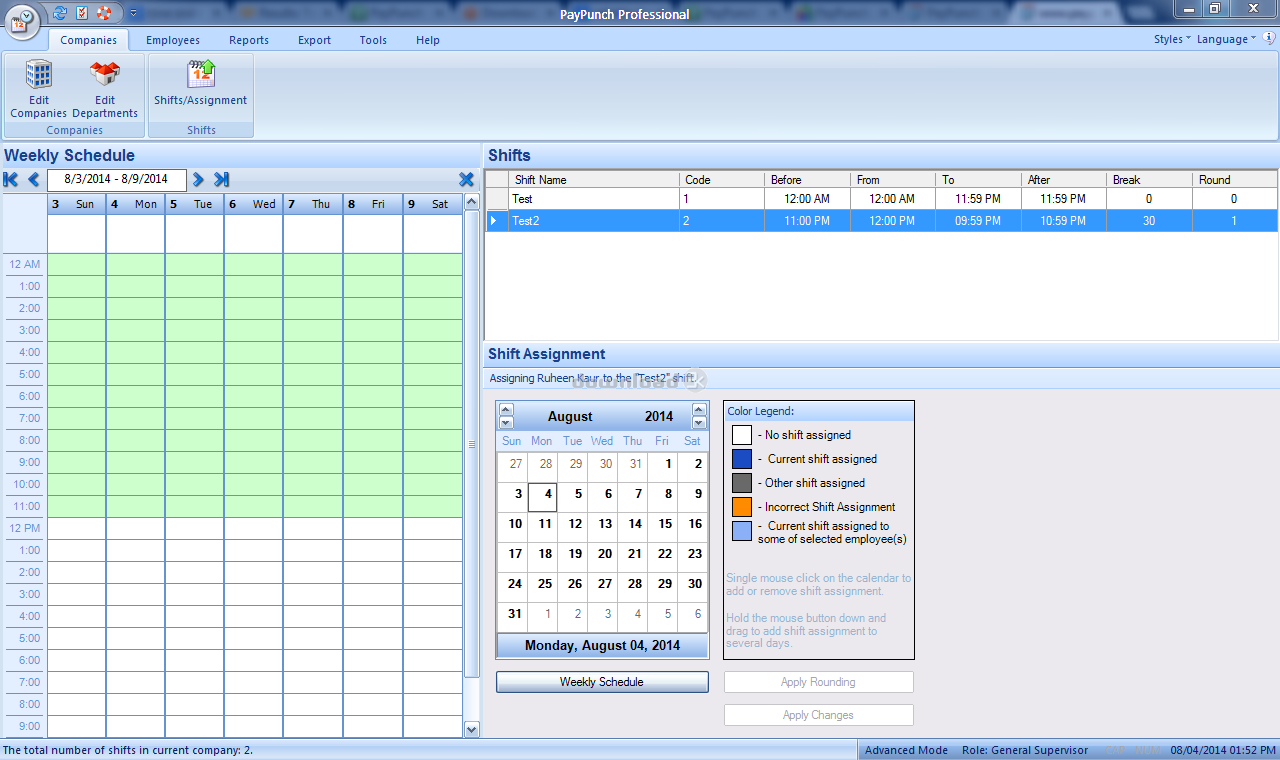Close the Weekly Schedule panel

pos(466,180)
